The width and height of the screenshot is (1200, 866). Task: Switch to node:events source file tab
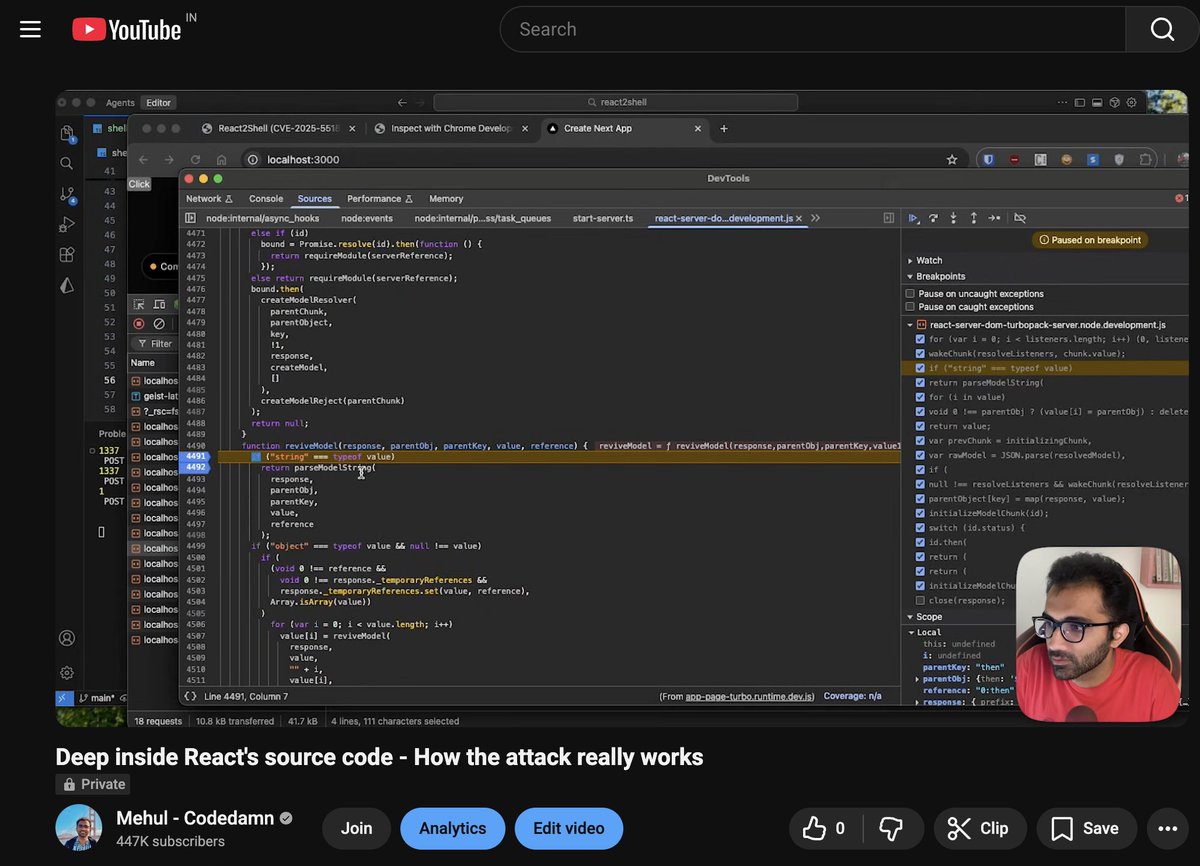coord(366,218)
